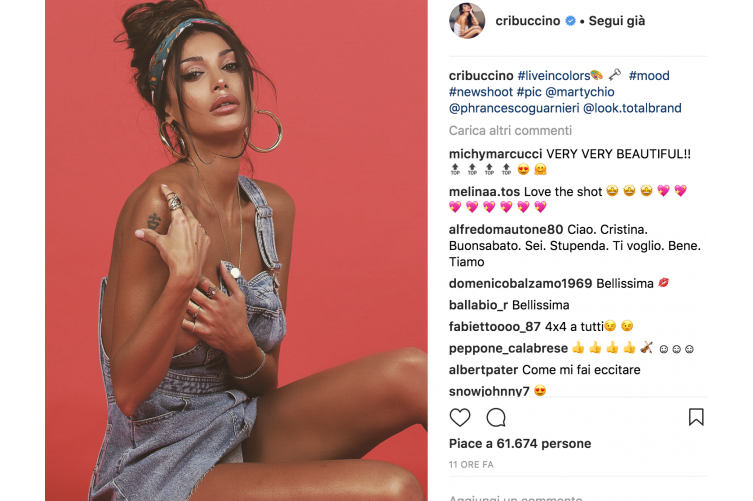
Task: Open cribuccino's profile picture avatar
Action: pyautogui.click(x=467, y=21)
